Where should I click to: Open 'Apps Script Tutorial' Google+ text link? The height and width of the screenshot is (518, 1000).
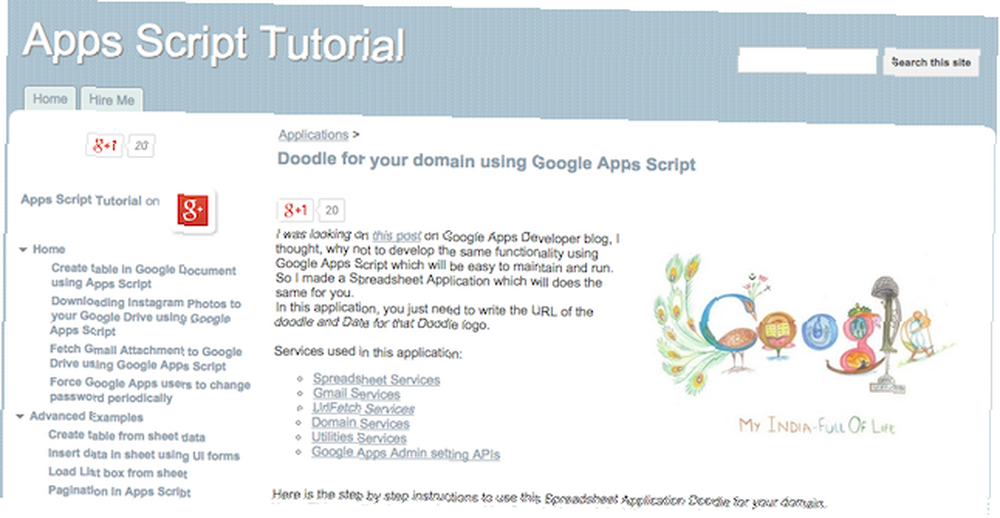[x=81, y=200]
